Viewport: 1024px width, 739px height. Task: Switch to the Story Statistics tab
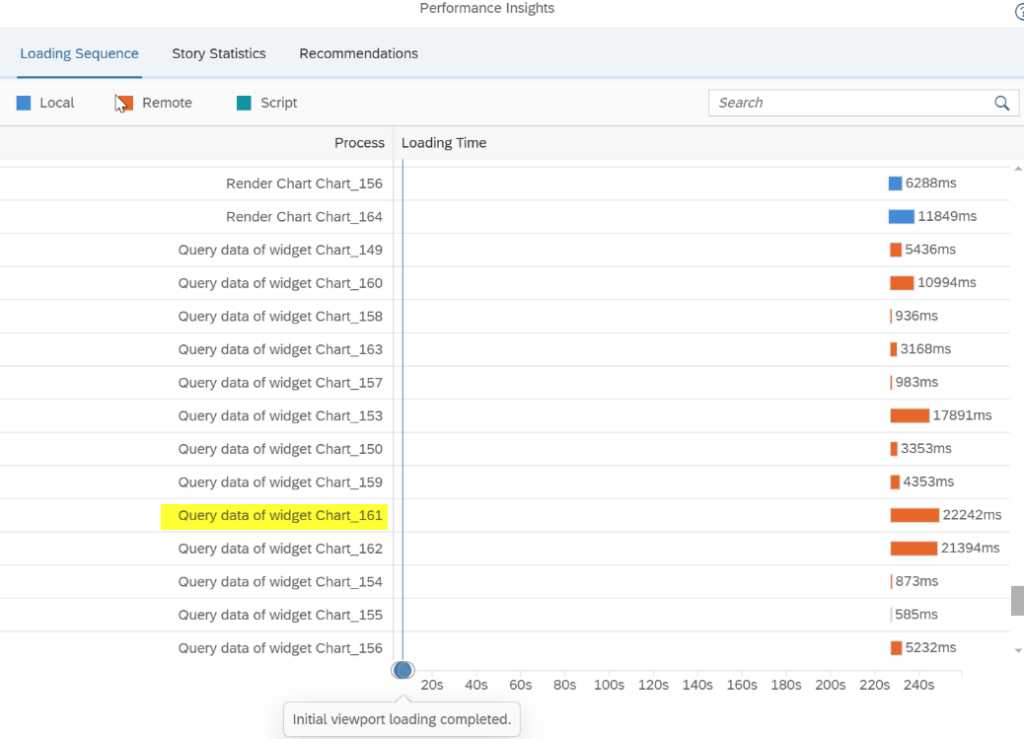click(x=219, y=54)
